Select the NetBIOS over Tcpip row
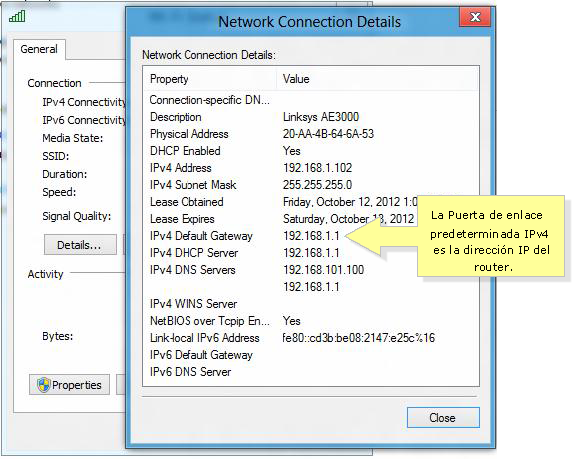Viewport: 574px width, 459px height. pos(310,321)
